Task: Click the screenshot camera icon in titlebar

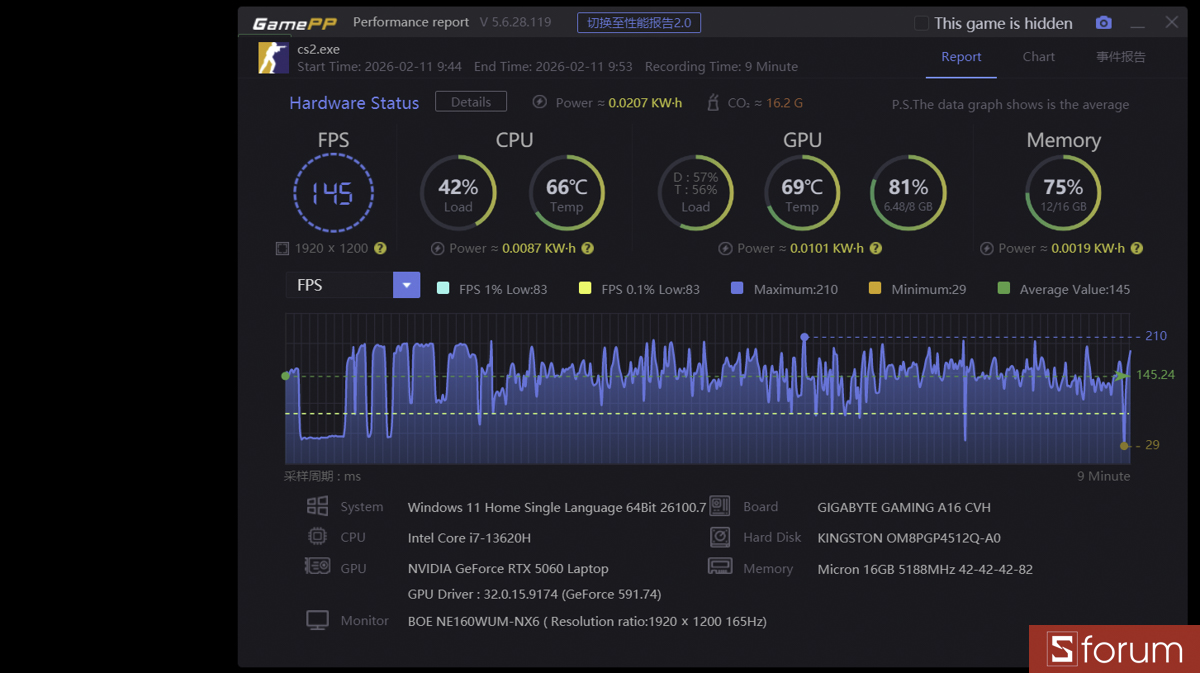Action: tap(1103, 22)
